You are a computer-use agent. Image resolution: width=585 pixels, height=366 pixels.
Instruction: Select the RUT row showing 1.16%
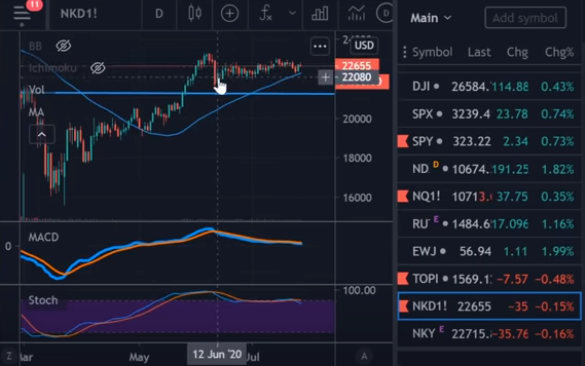click(x=489, y=224)
